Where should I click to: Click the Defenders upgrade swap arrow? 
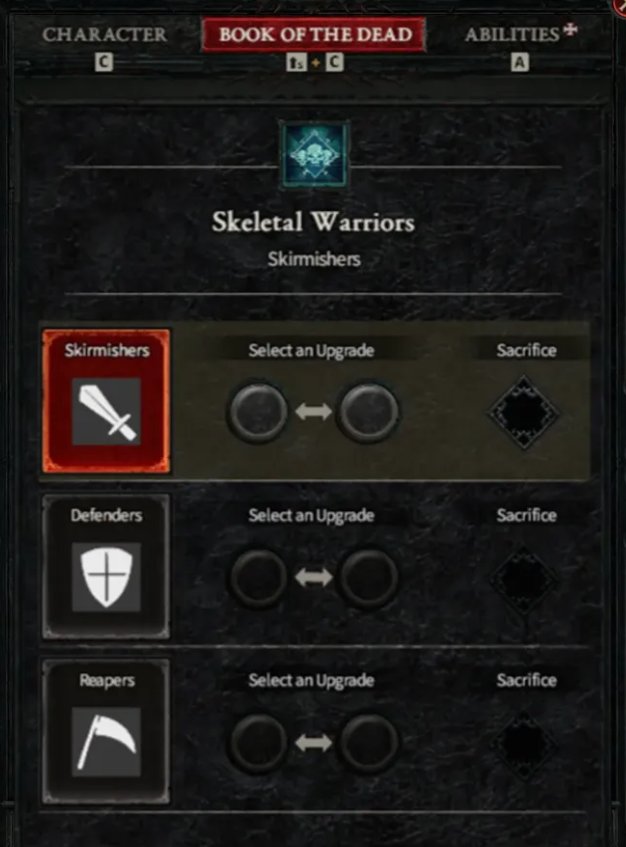point(313,577)
